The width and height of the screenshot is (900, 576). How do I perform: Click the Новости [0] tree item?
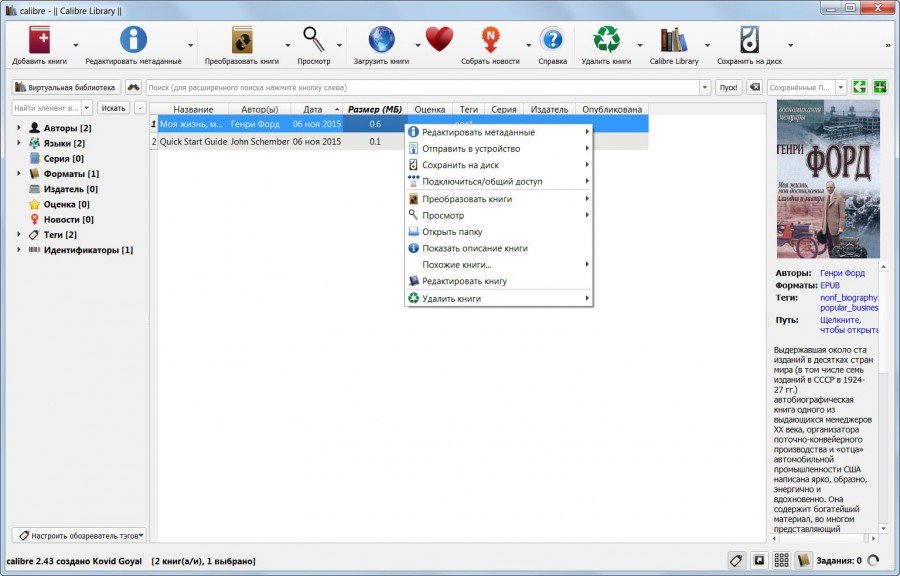68,219
